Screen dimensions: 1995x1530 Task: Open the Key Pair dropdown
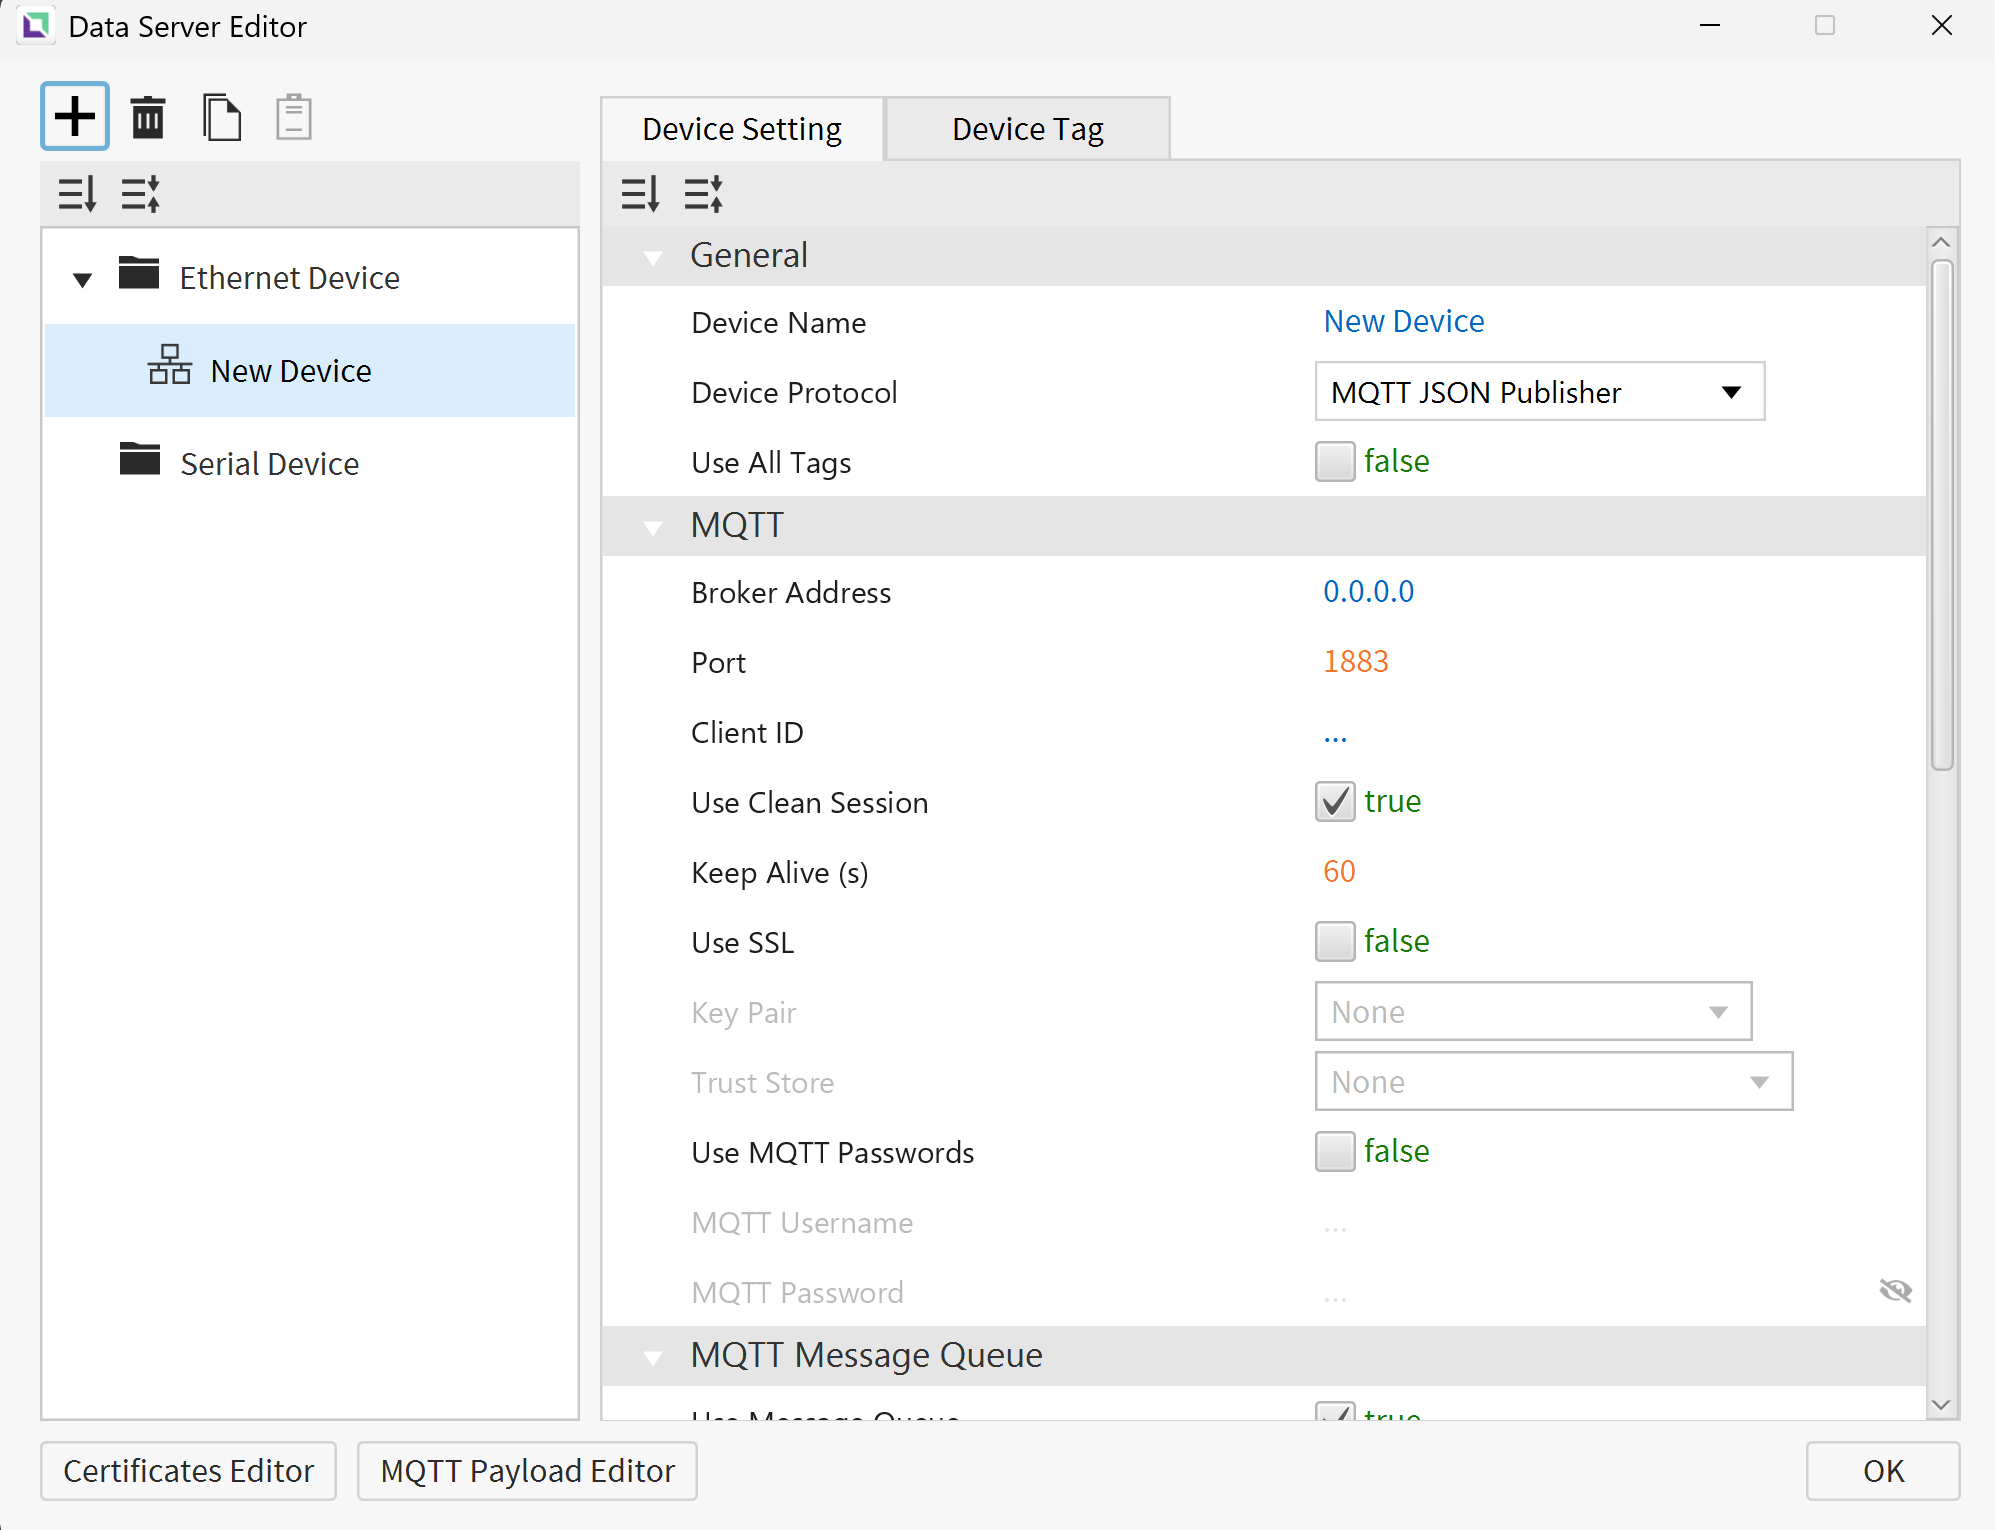click(1534, 1012)
